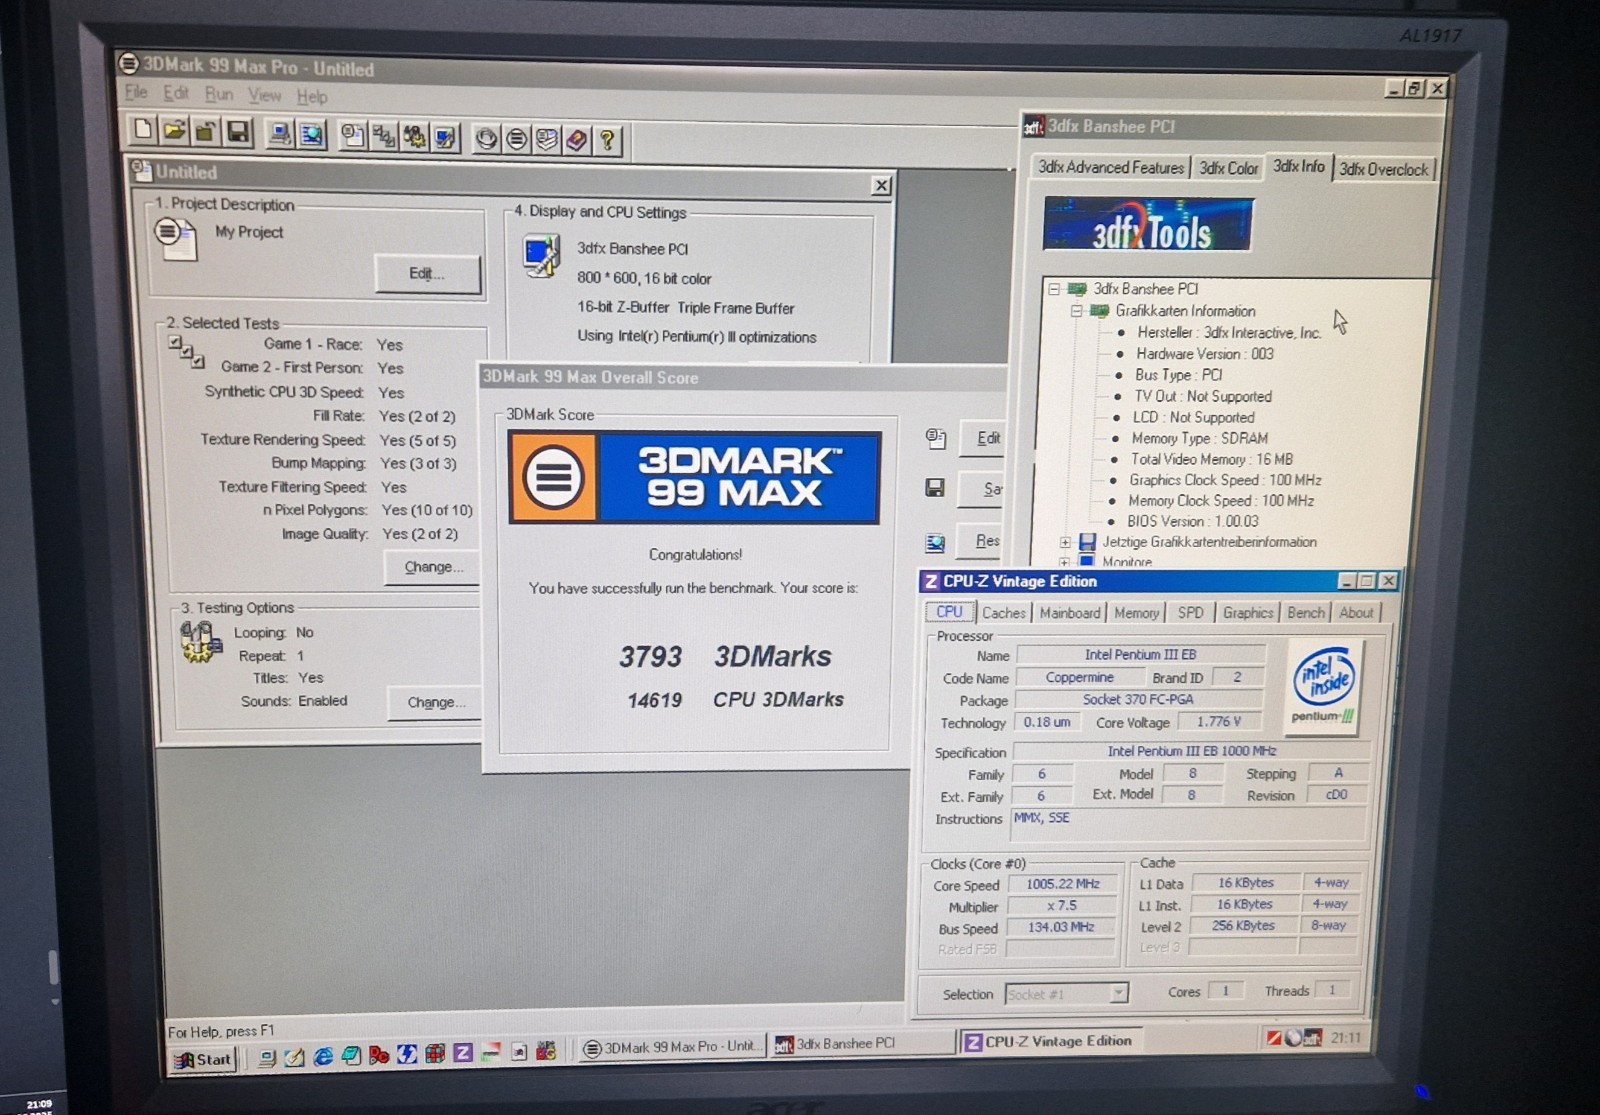The width and height of the screenshot is (1600, 1115).
Task: Click the testing options gears toolbar icon
Action: tap(414, 137)
